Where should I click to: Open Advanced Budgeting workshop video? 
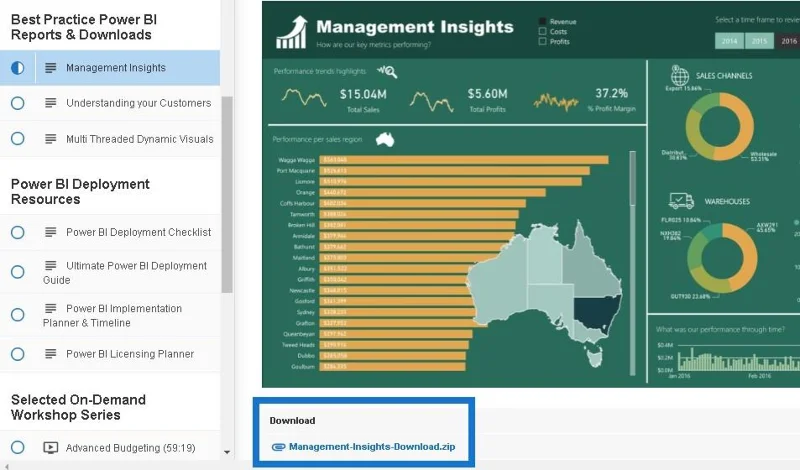(130, 448)
